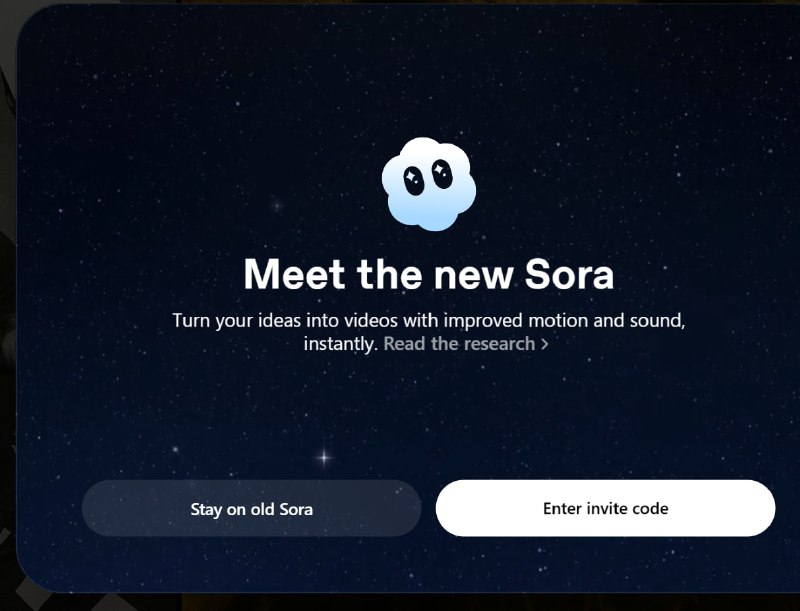Image resolution: width=800 pixels, height=611 pixels.
Task: Choose Stay on old Sora
Action: click(x=252, y=508)
